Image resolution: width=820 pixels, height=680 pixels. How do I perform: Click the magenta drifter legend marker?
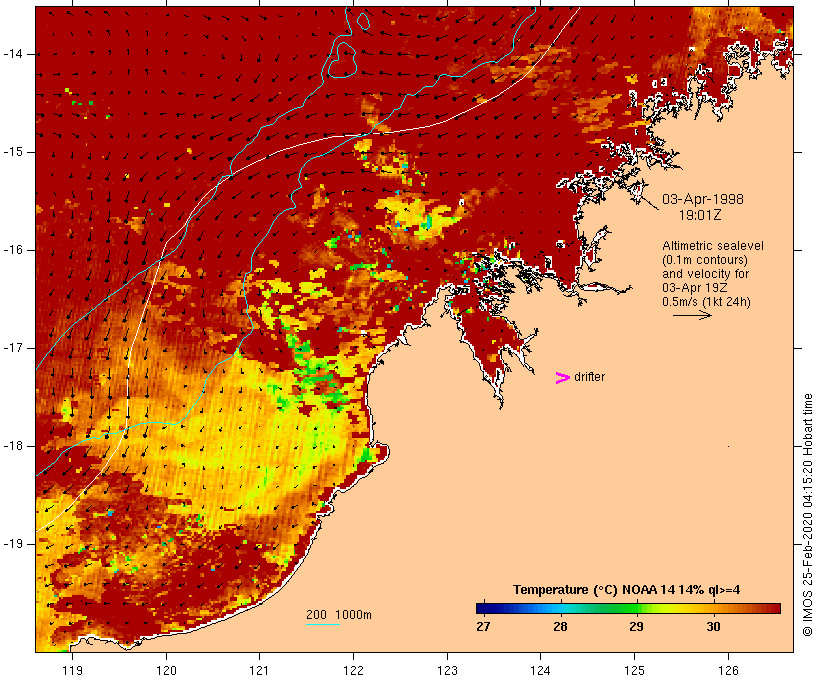[x=563, y=378]
